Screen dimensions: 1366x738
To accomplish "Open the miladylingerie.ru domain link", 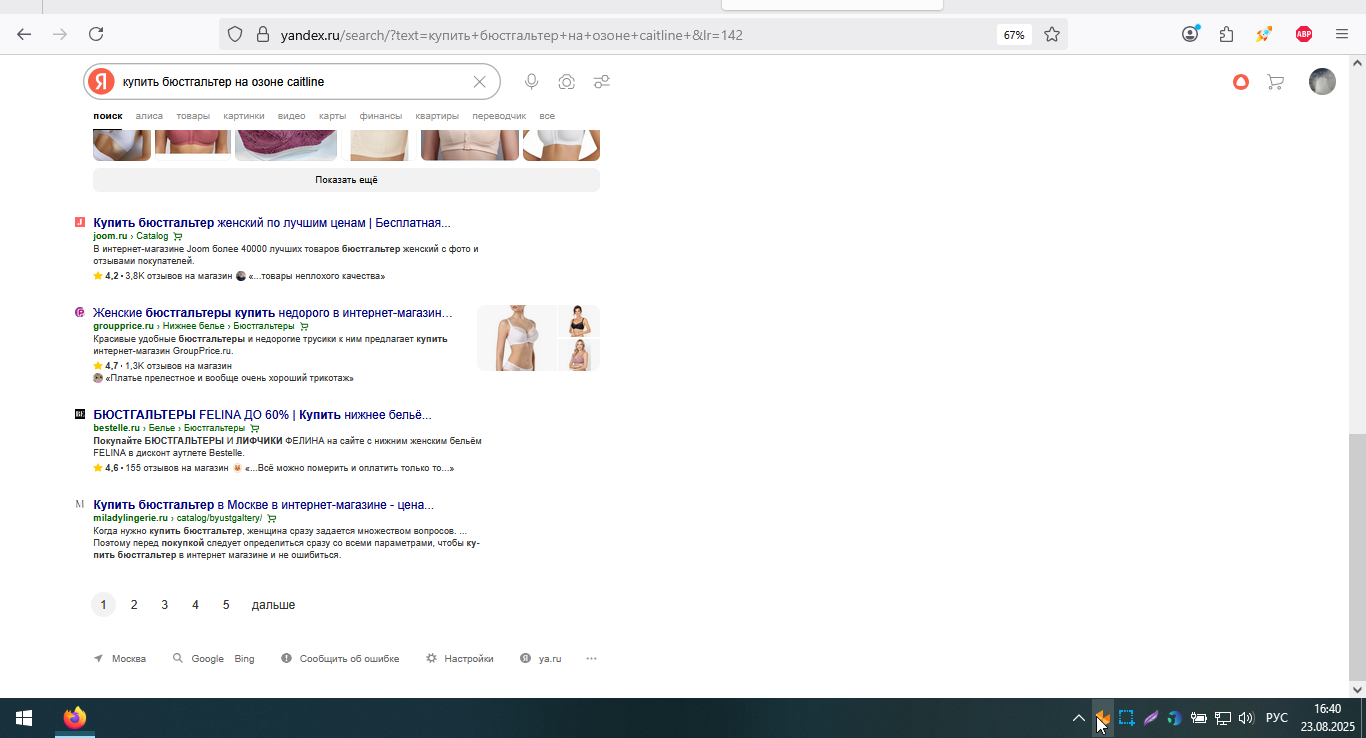I will 131,519.
